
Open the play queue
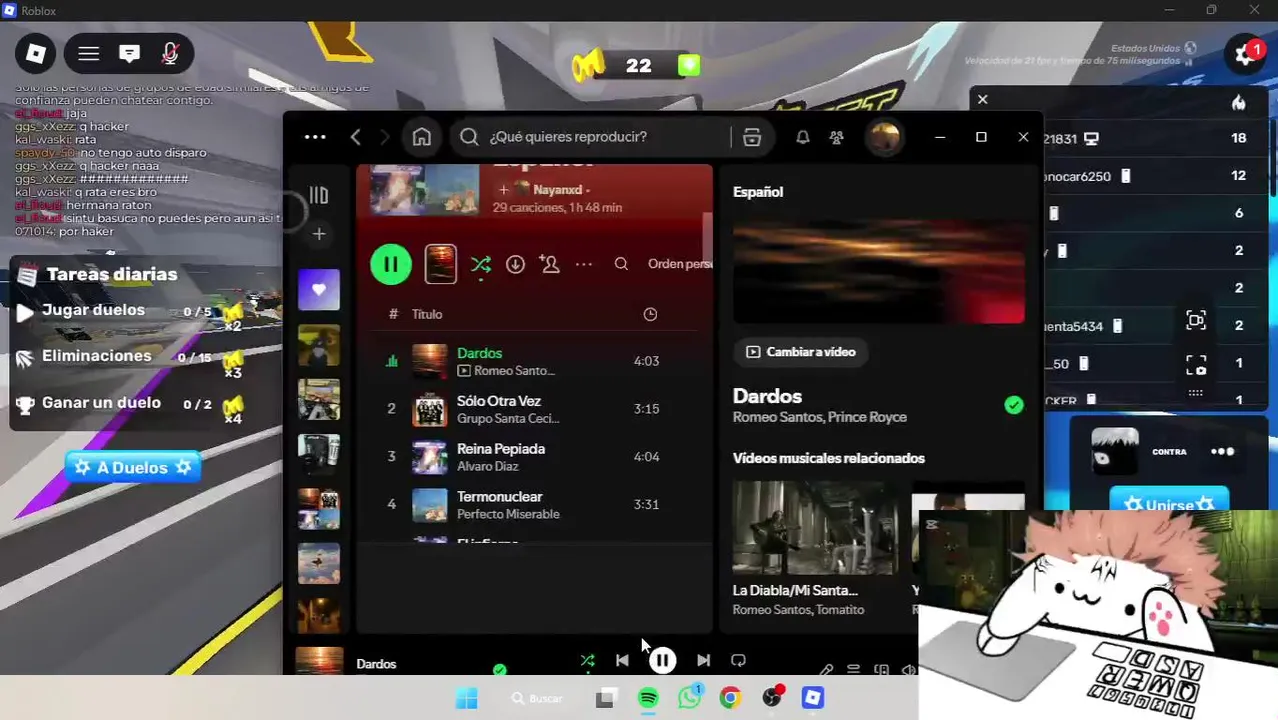click(853, 670)
